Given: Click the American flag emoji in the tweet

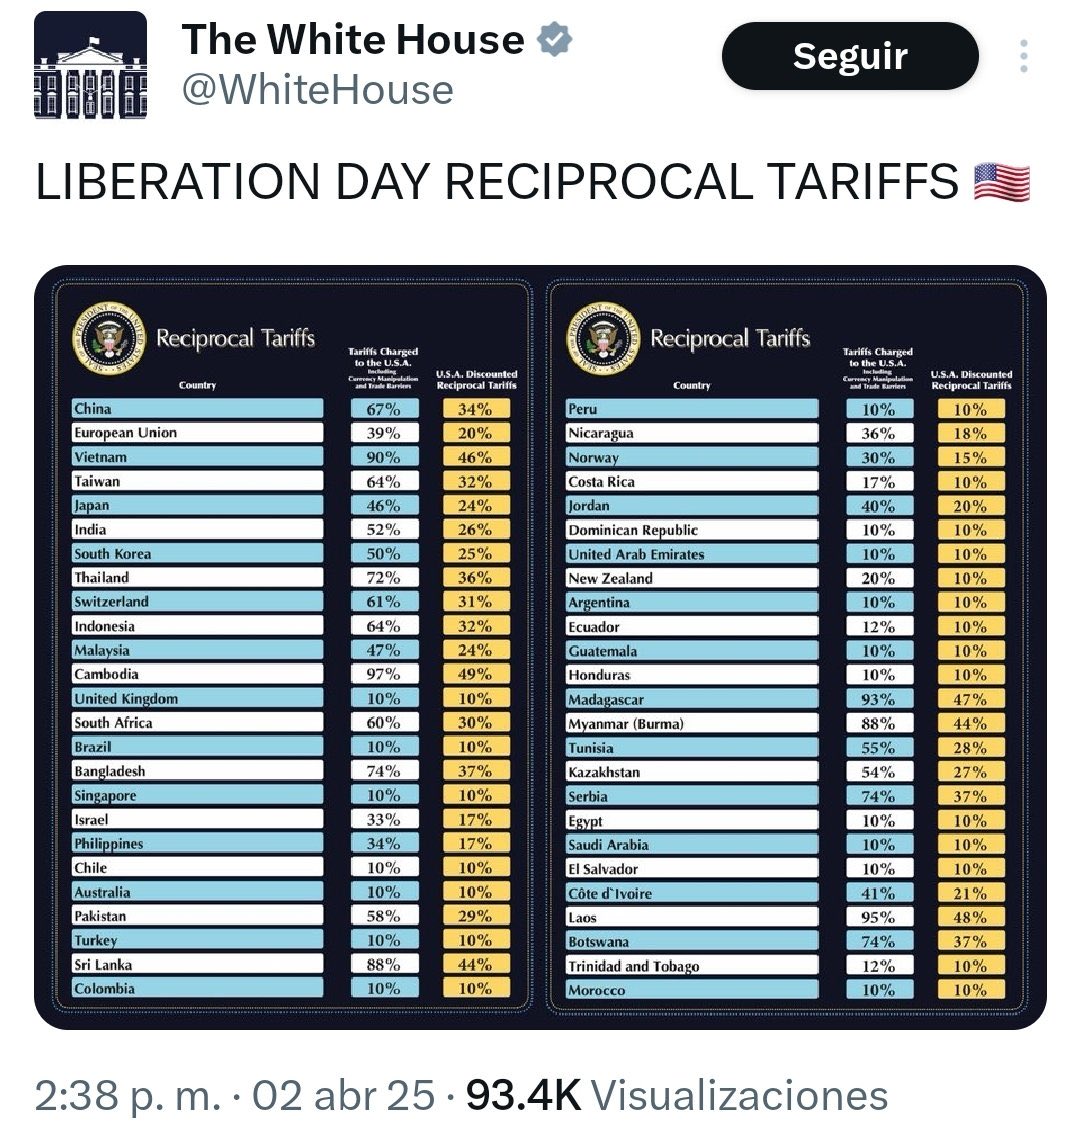Looking at the screenshot, I should click(1002, 182).
